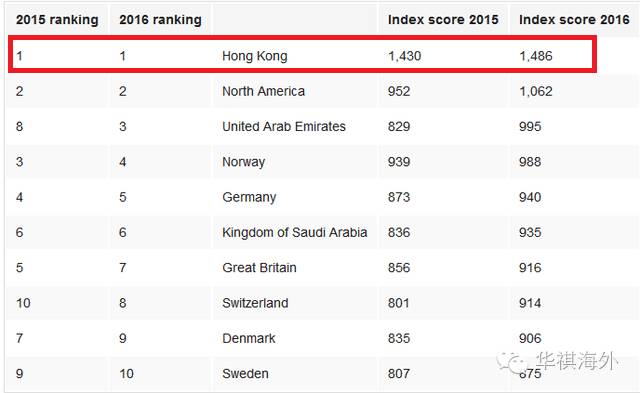Click the 2016 ranking column header

click(160, 20)
